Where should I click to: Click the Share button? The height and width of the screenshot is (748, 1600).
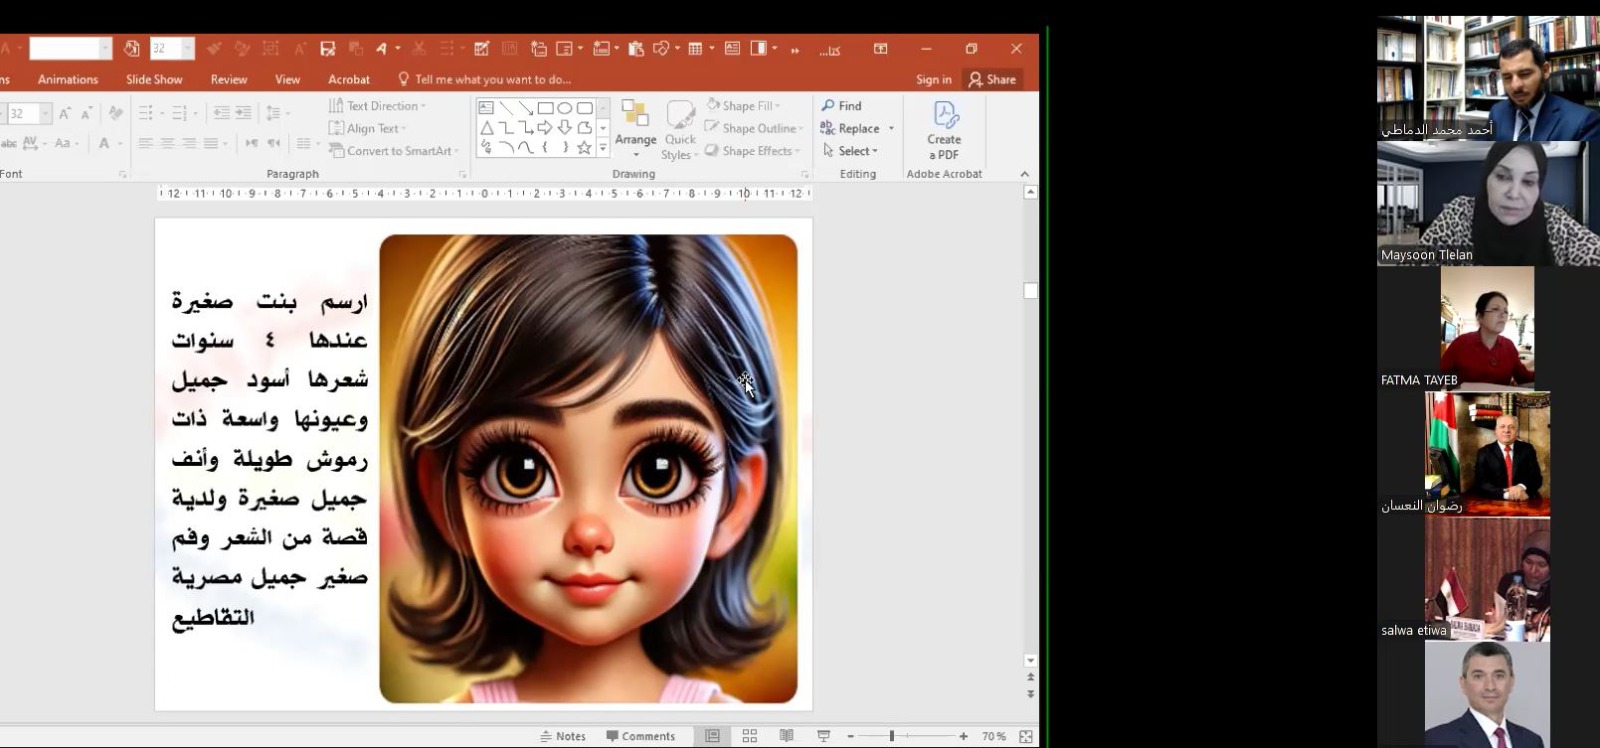tap(991, 79)
